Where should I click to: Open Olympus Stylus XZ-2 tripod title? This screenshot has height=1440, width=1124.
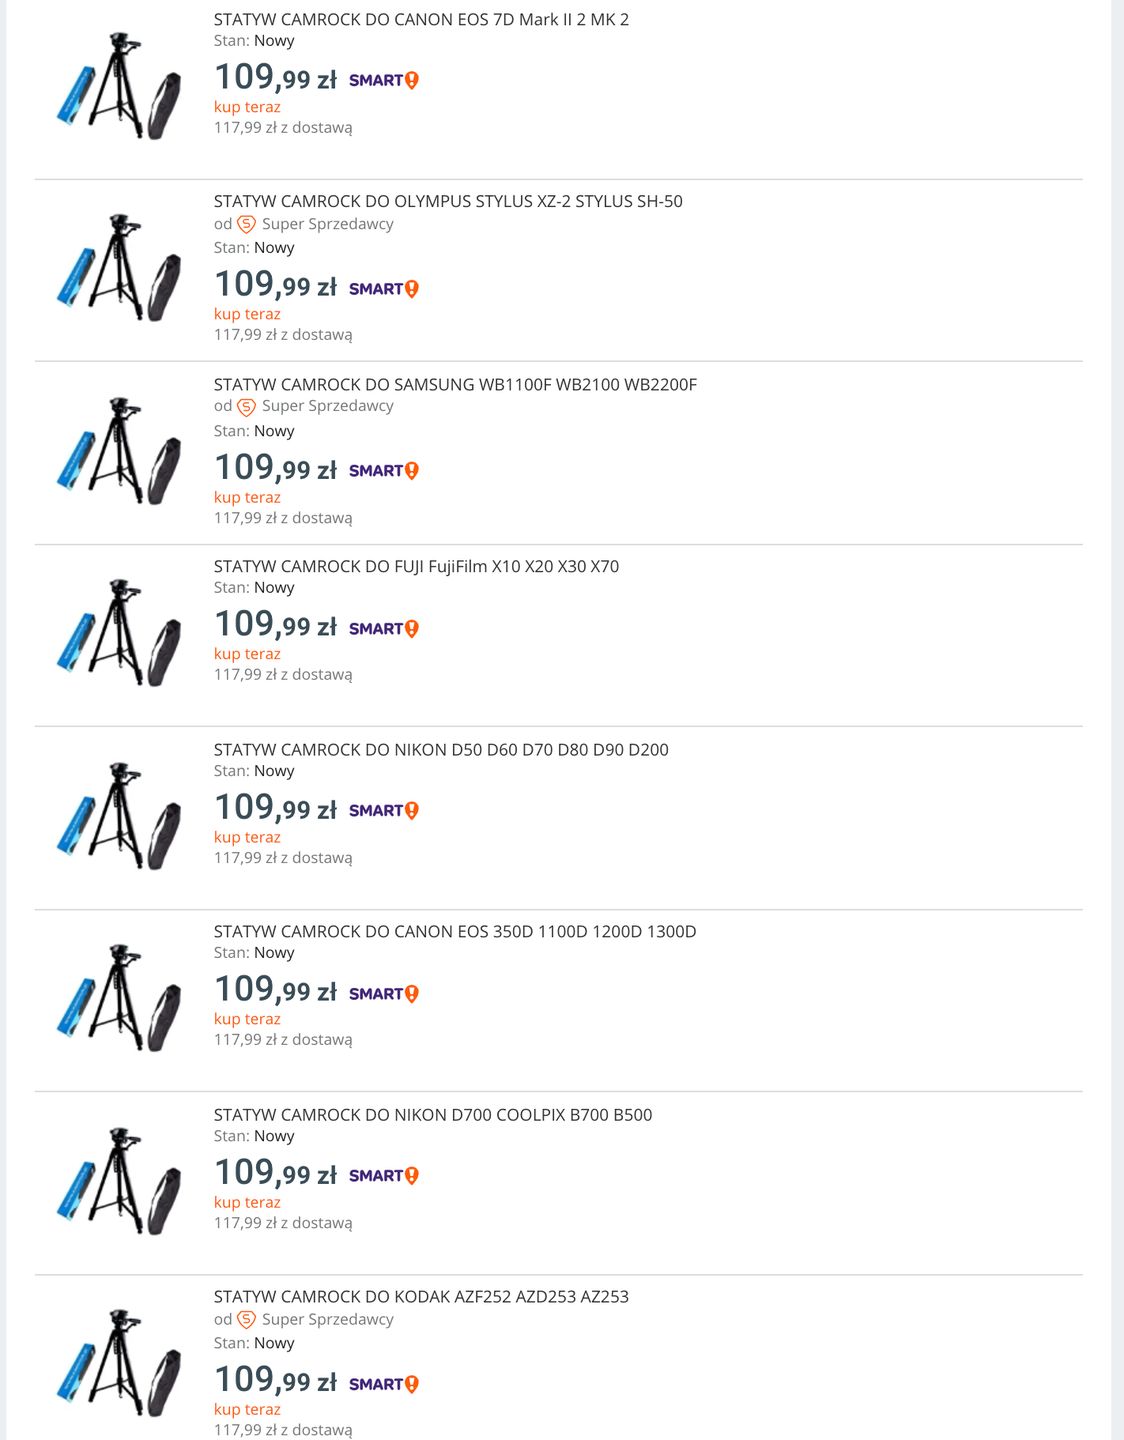click(x=448, y=201)
